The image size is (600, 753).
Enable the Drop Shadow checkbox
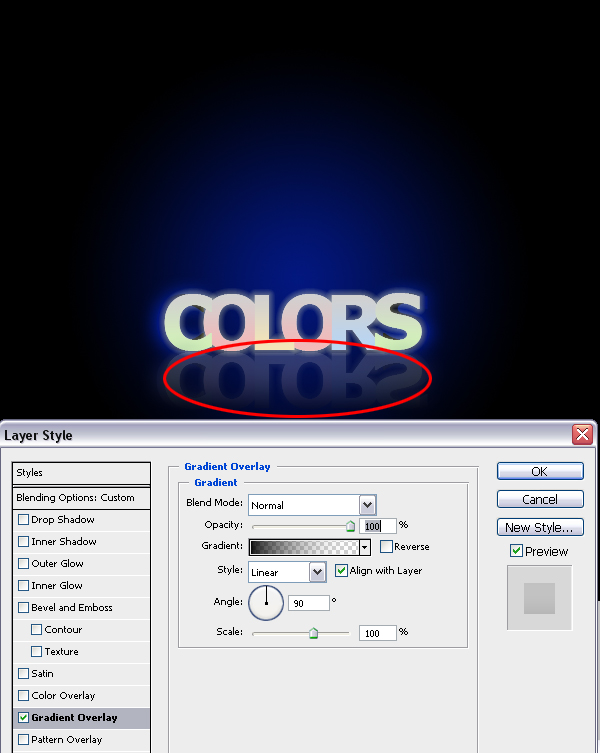click(x=23, y=520)
